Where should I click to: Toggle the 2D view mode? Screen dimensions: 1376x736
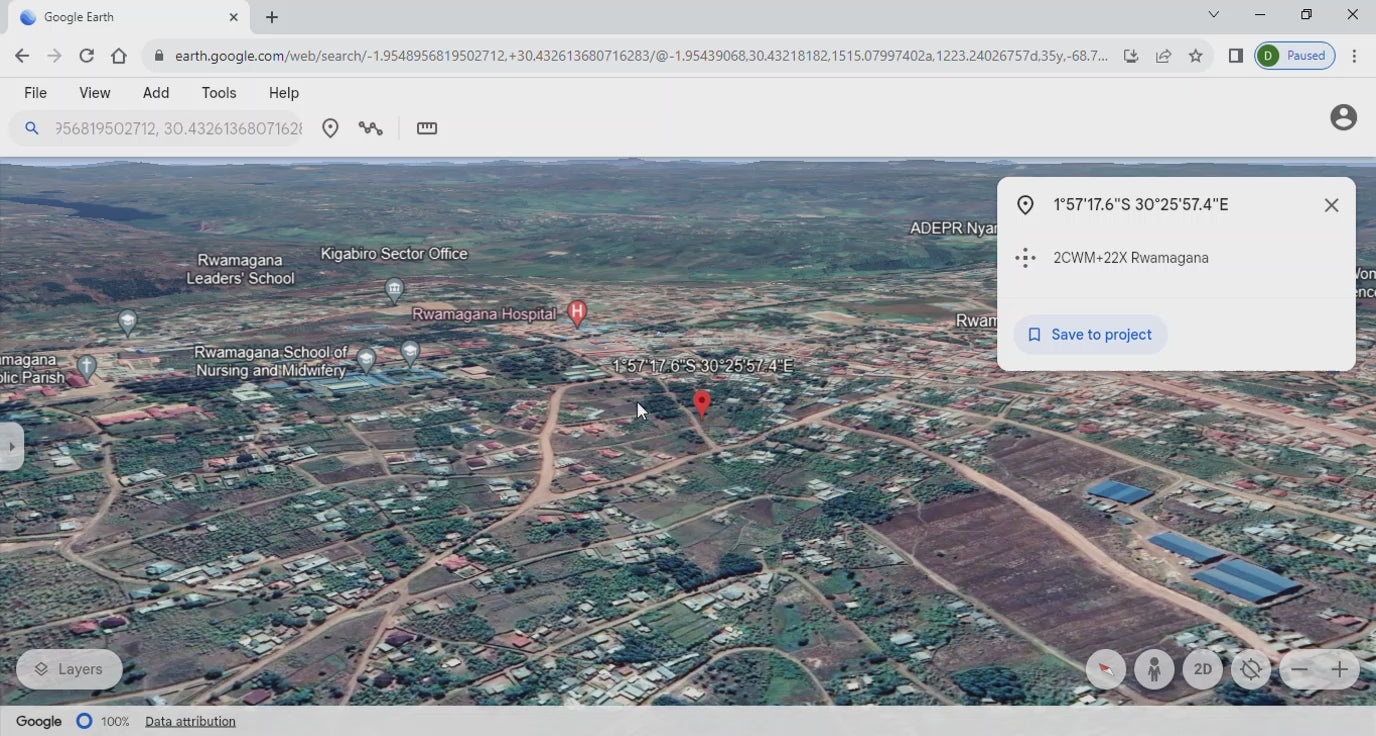[x=1202, y=670]
